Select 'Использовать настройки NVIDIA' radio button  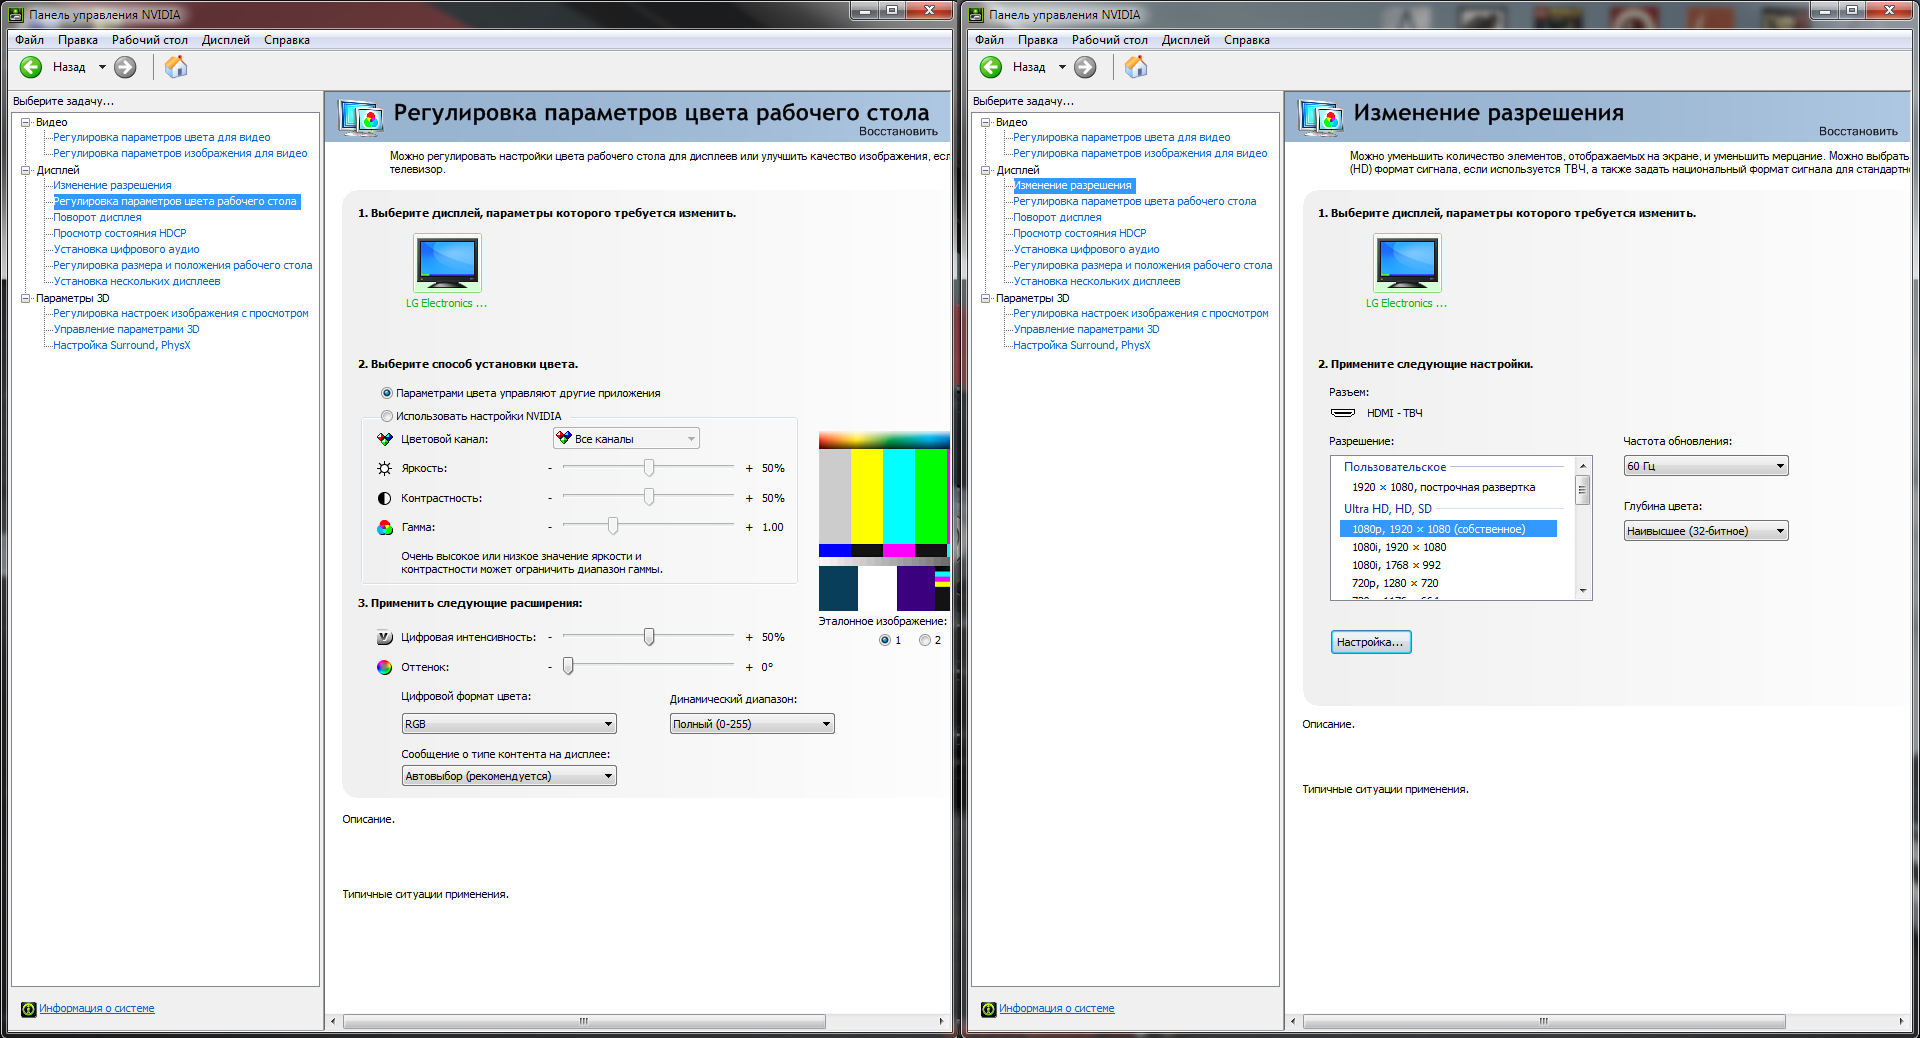(387, 416)
